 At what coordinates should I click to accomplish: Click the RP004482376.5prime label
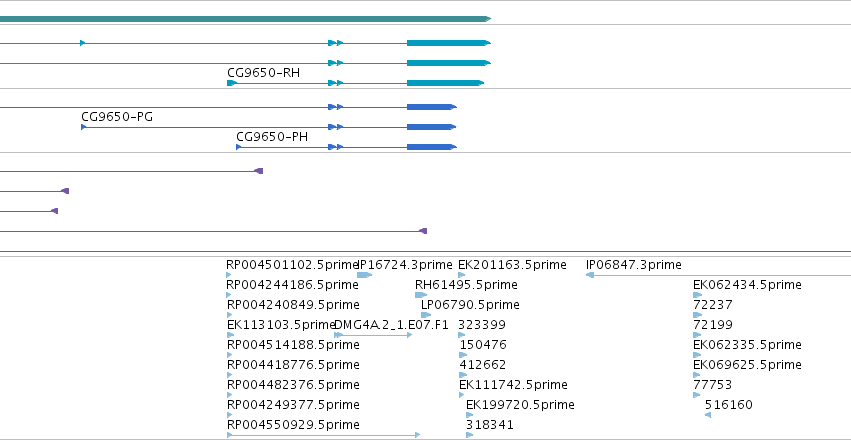click(293, 385)
